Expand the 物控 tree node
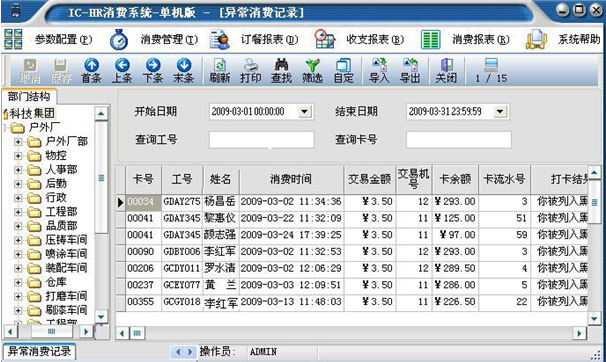 pyautogui.click(x=18, y=156)
